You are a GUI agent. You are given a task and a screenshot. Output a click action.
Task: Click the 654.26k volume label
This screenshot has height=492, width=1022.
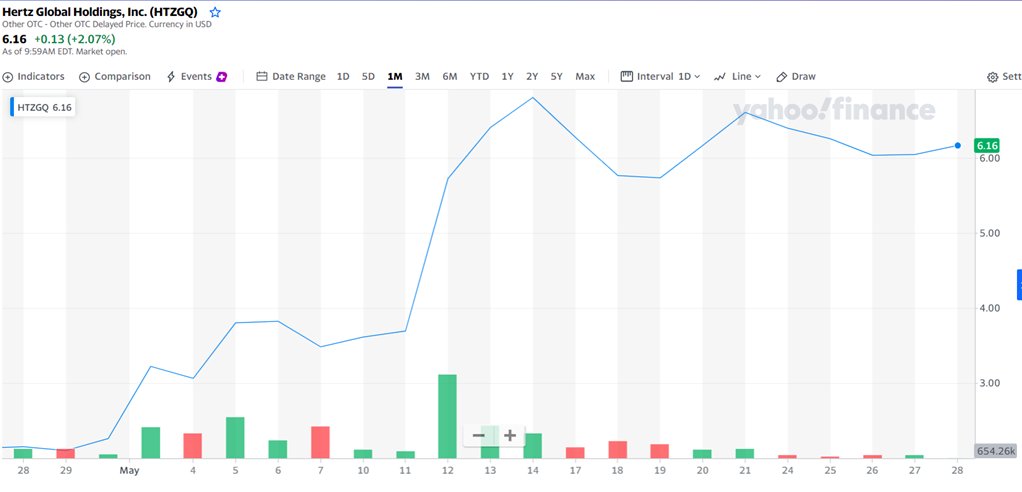coord(997,451)
